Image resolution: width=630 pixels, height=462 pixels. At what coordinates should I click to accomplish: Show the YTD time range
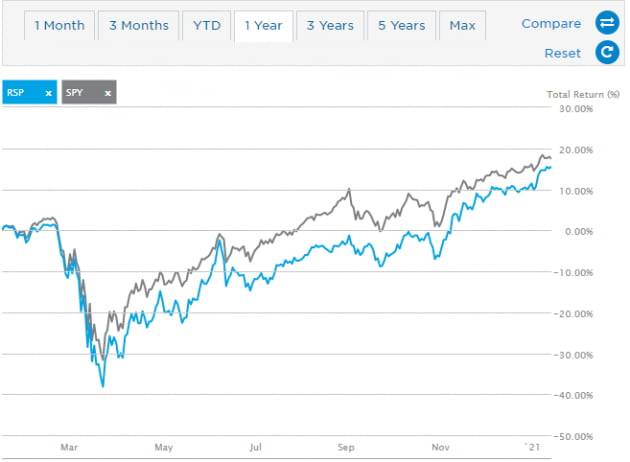pos(206,25)
